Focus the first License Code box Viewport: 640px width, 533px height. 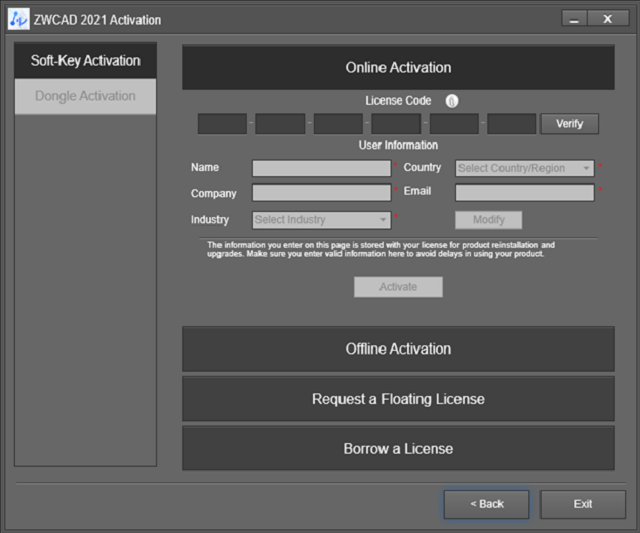[x=222, y=124]
